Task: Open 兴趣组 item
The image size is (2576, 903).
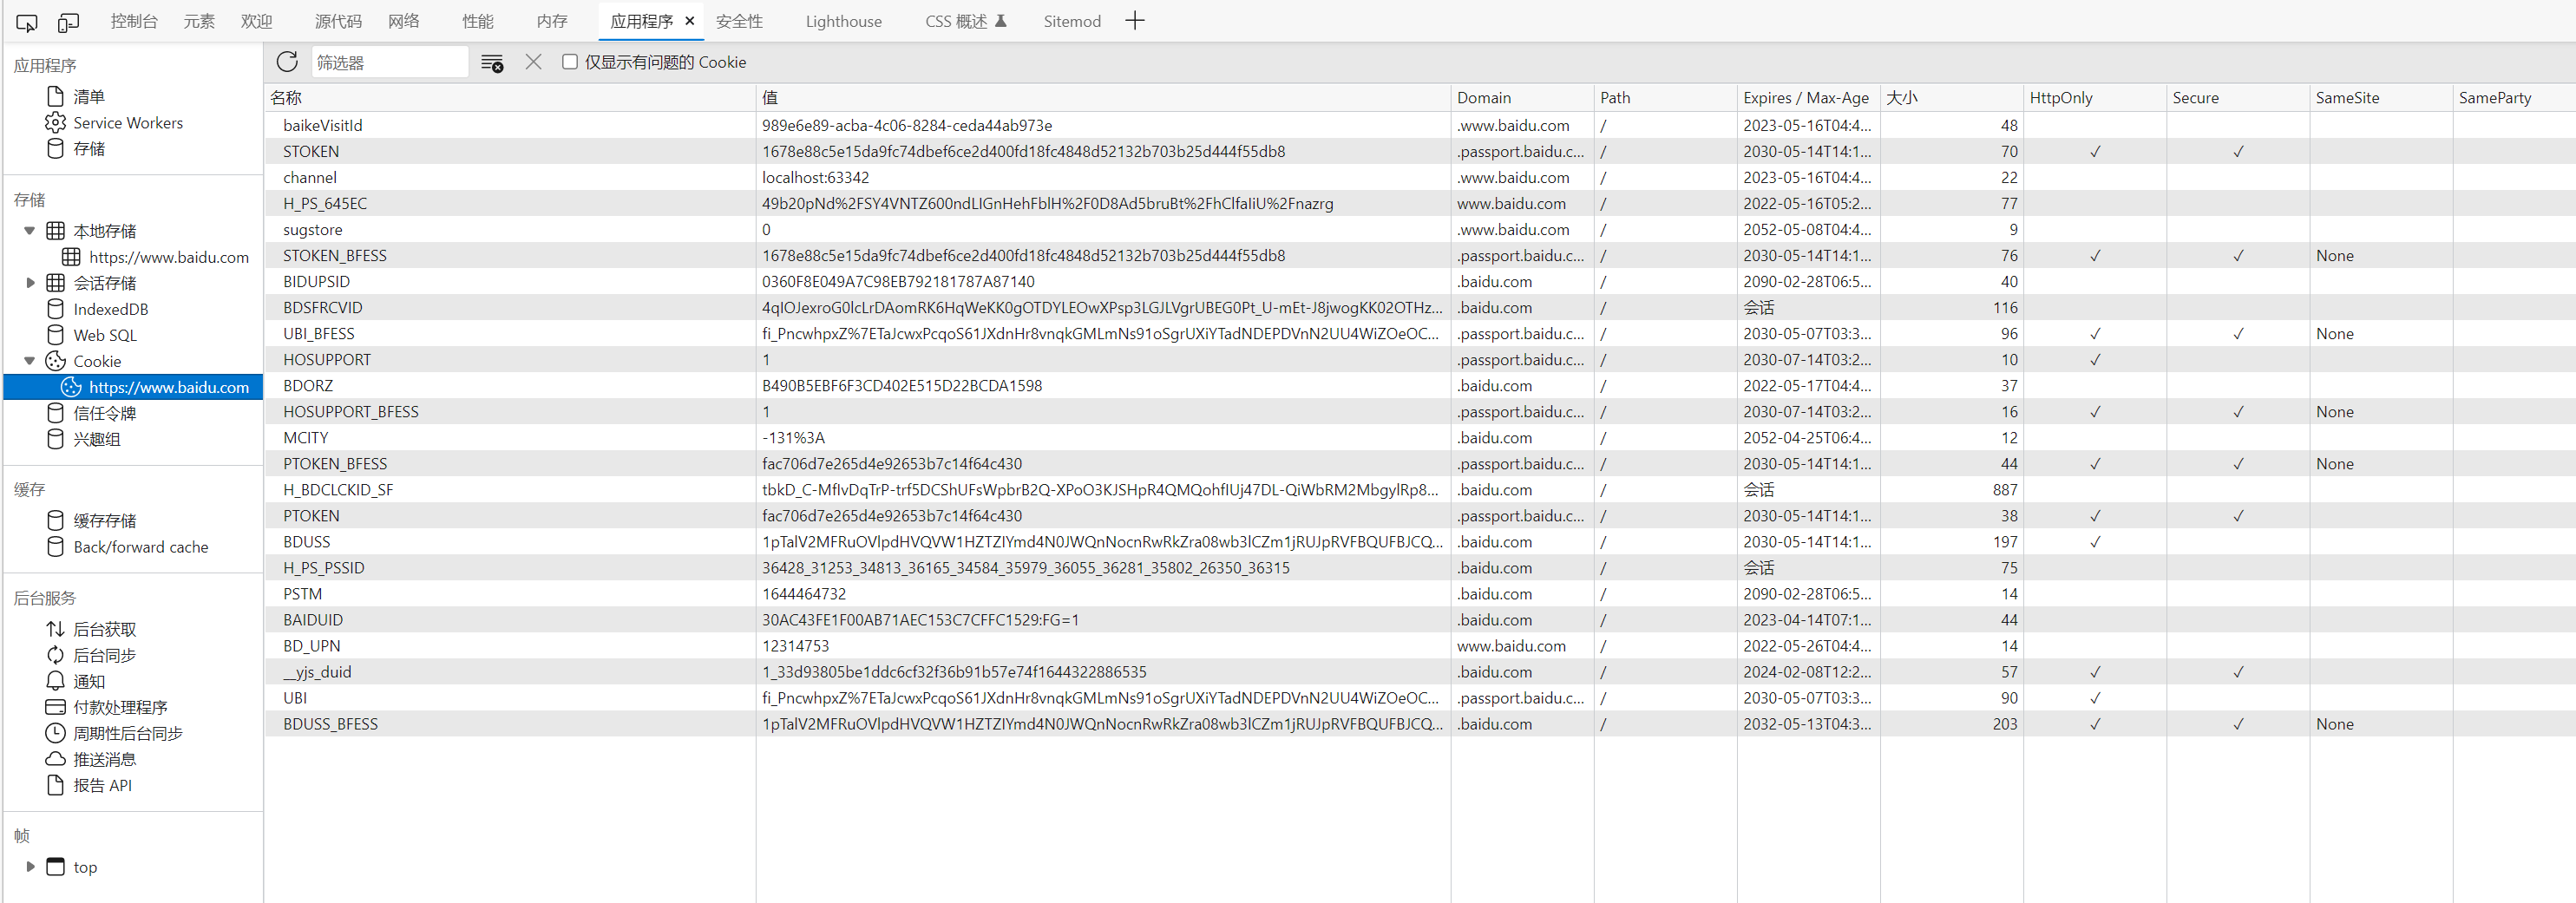Action: point(97,438)
